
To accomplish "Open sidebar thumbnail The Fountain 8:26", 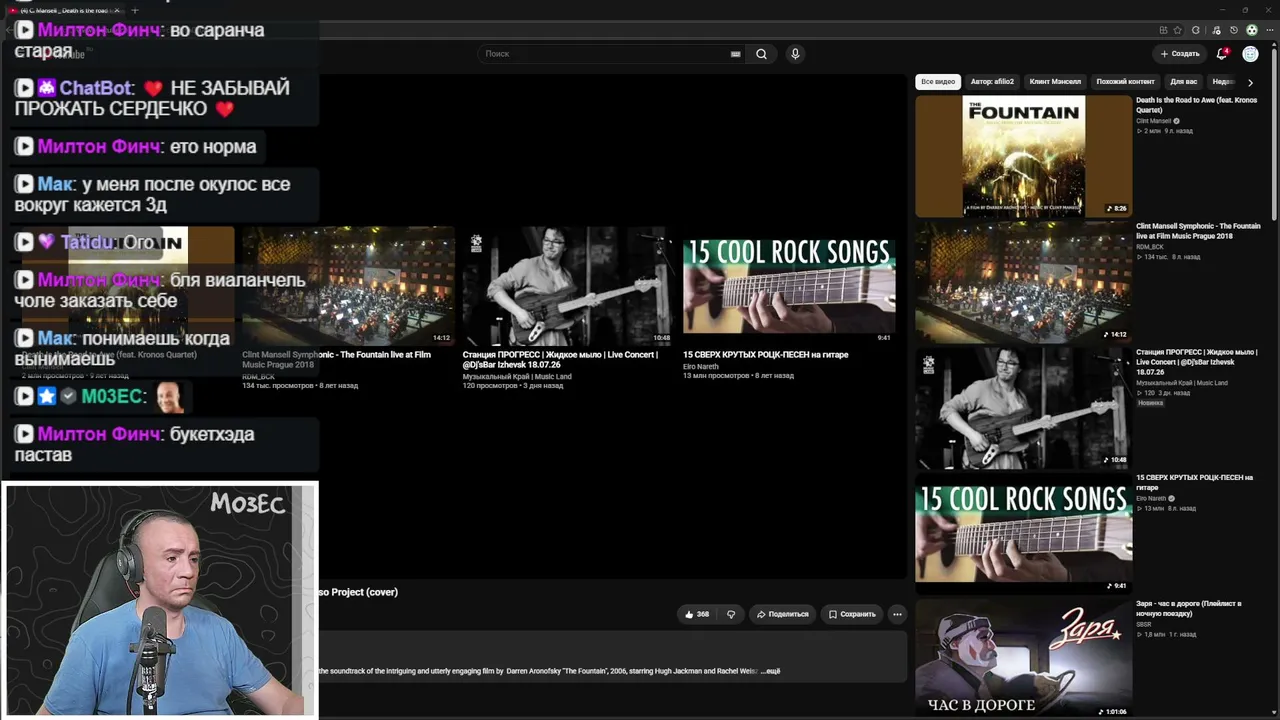I will point(1023,156).
